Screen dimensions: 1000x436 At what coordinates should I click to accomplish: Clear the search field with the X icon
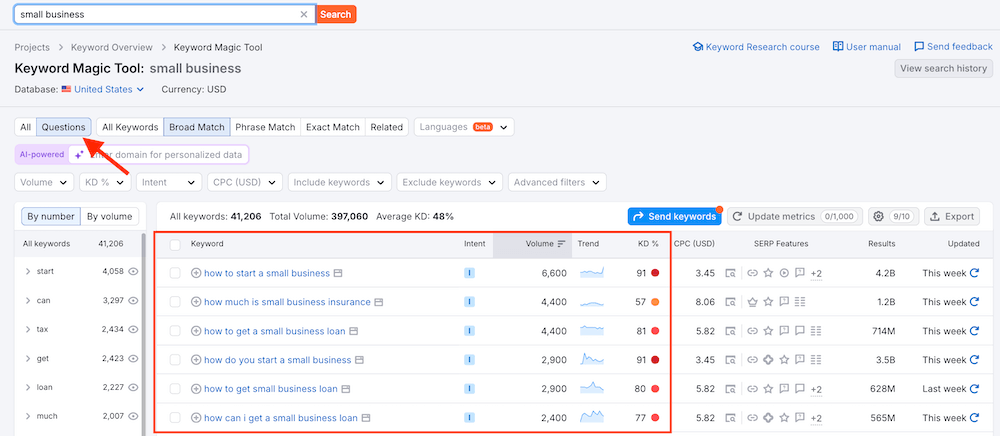(305, 15)
